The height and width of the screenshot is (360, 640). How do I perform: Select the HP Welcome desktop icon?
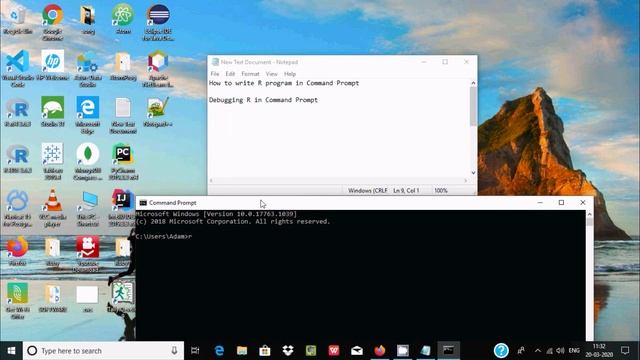pyautogui.click(x=53, y=65)
